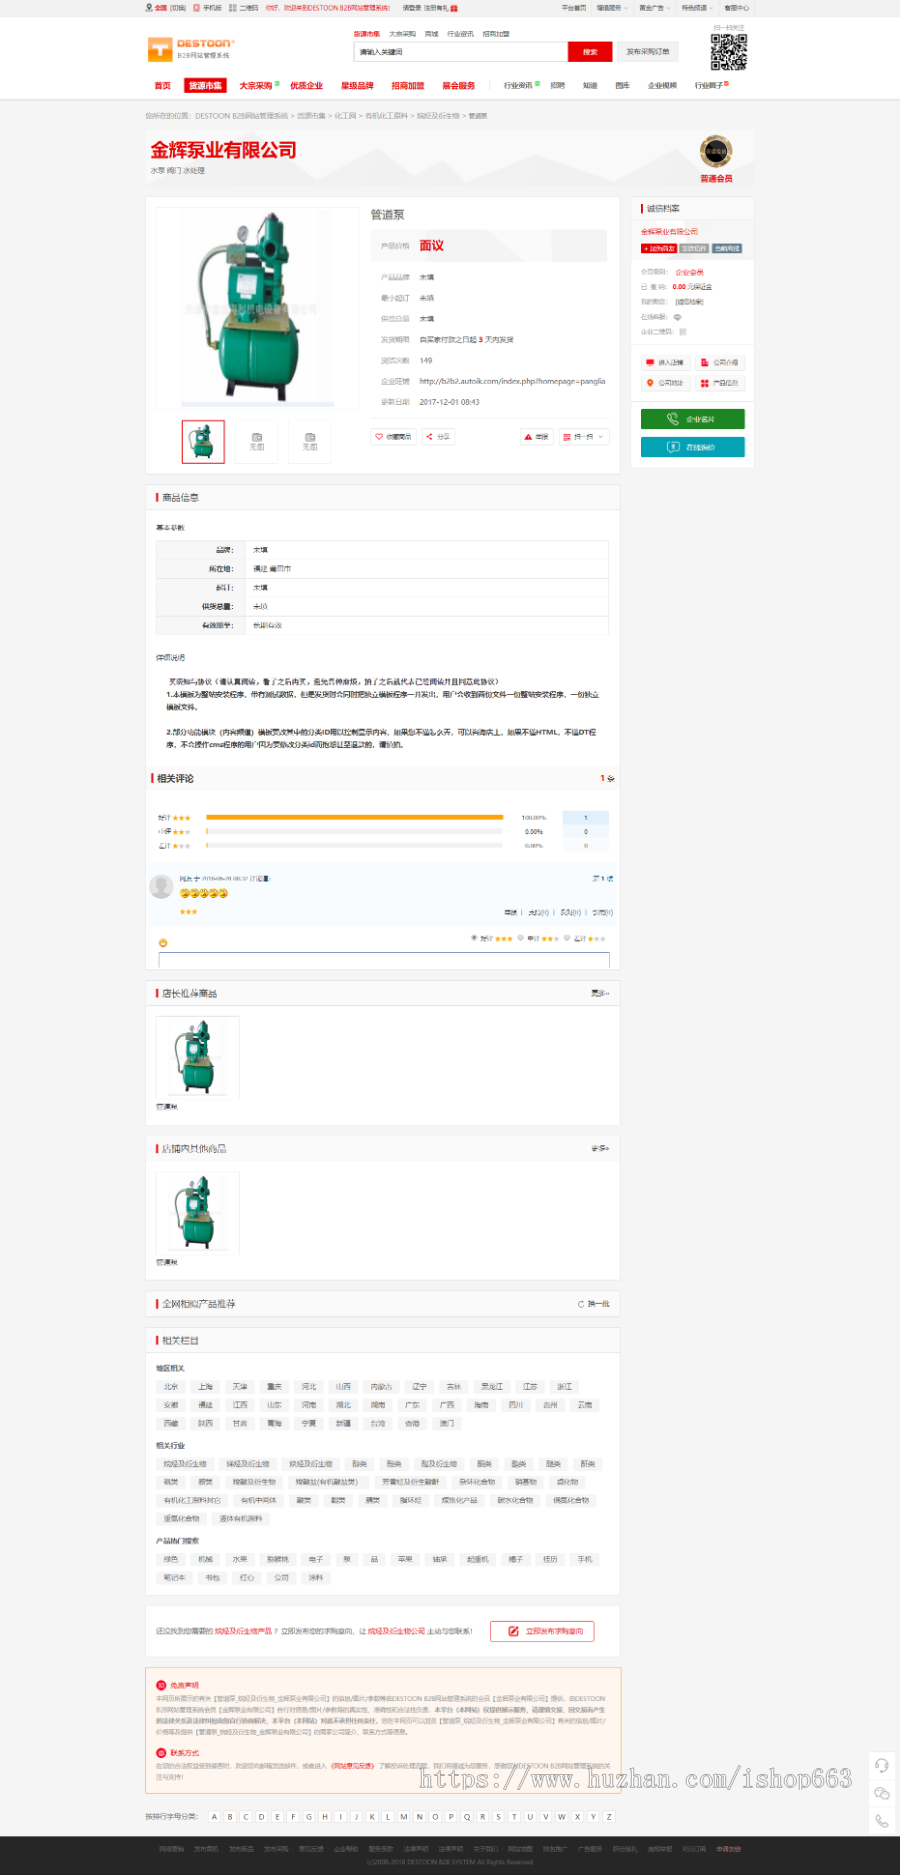
Task: Click the letter Z in the alphabet index
Action: [609, 1817]
